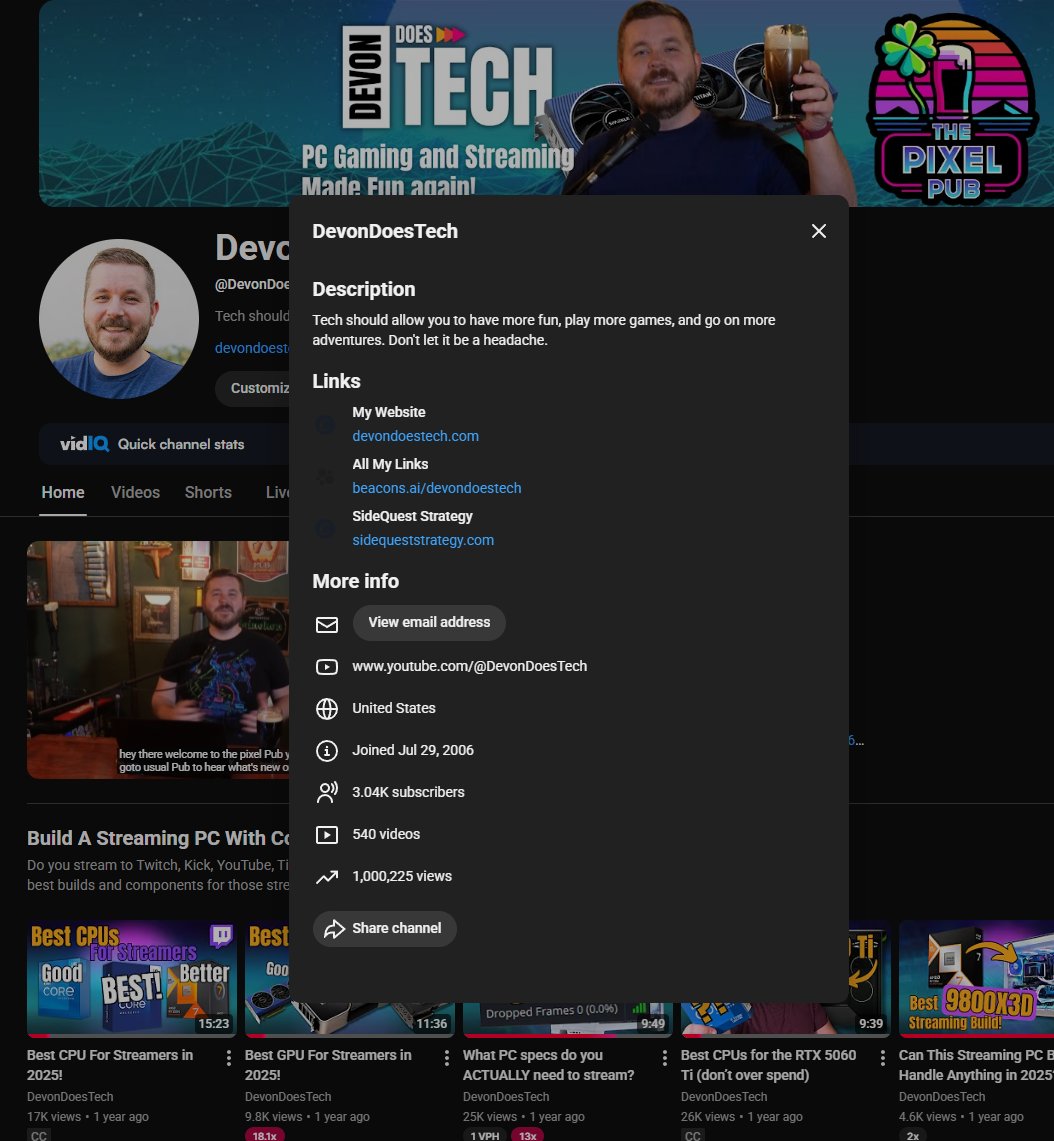
Task: Click the envelope email icon
Action: [x=327, y=624]
